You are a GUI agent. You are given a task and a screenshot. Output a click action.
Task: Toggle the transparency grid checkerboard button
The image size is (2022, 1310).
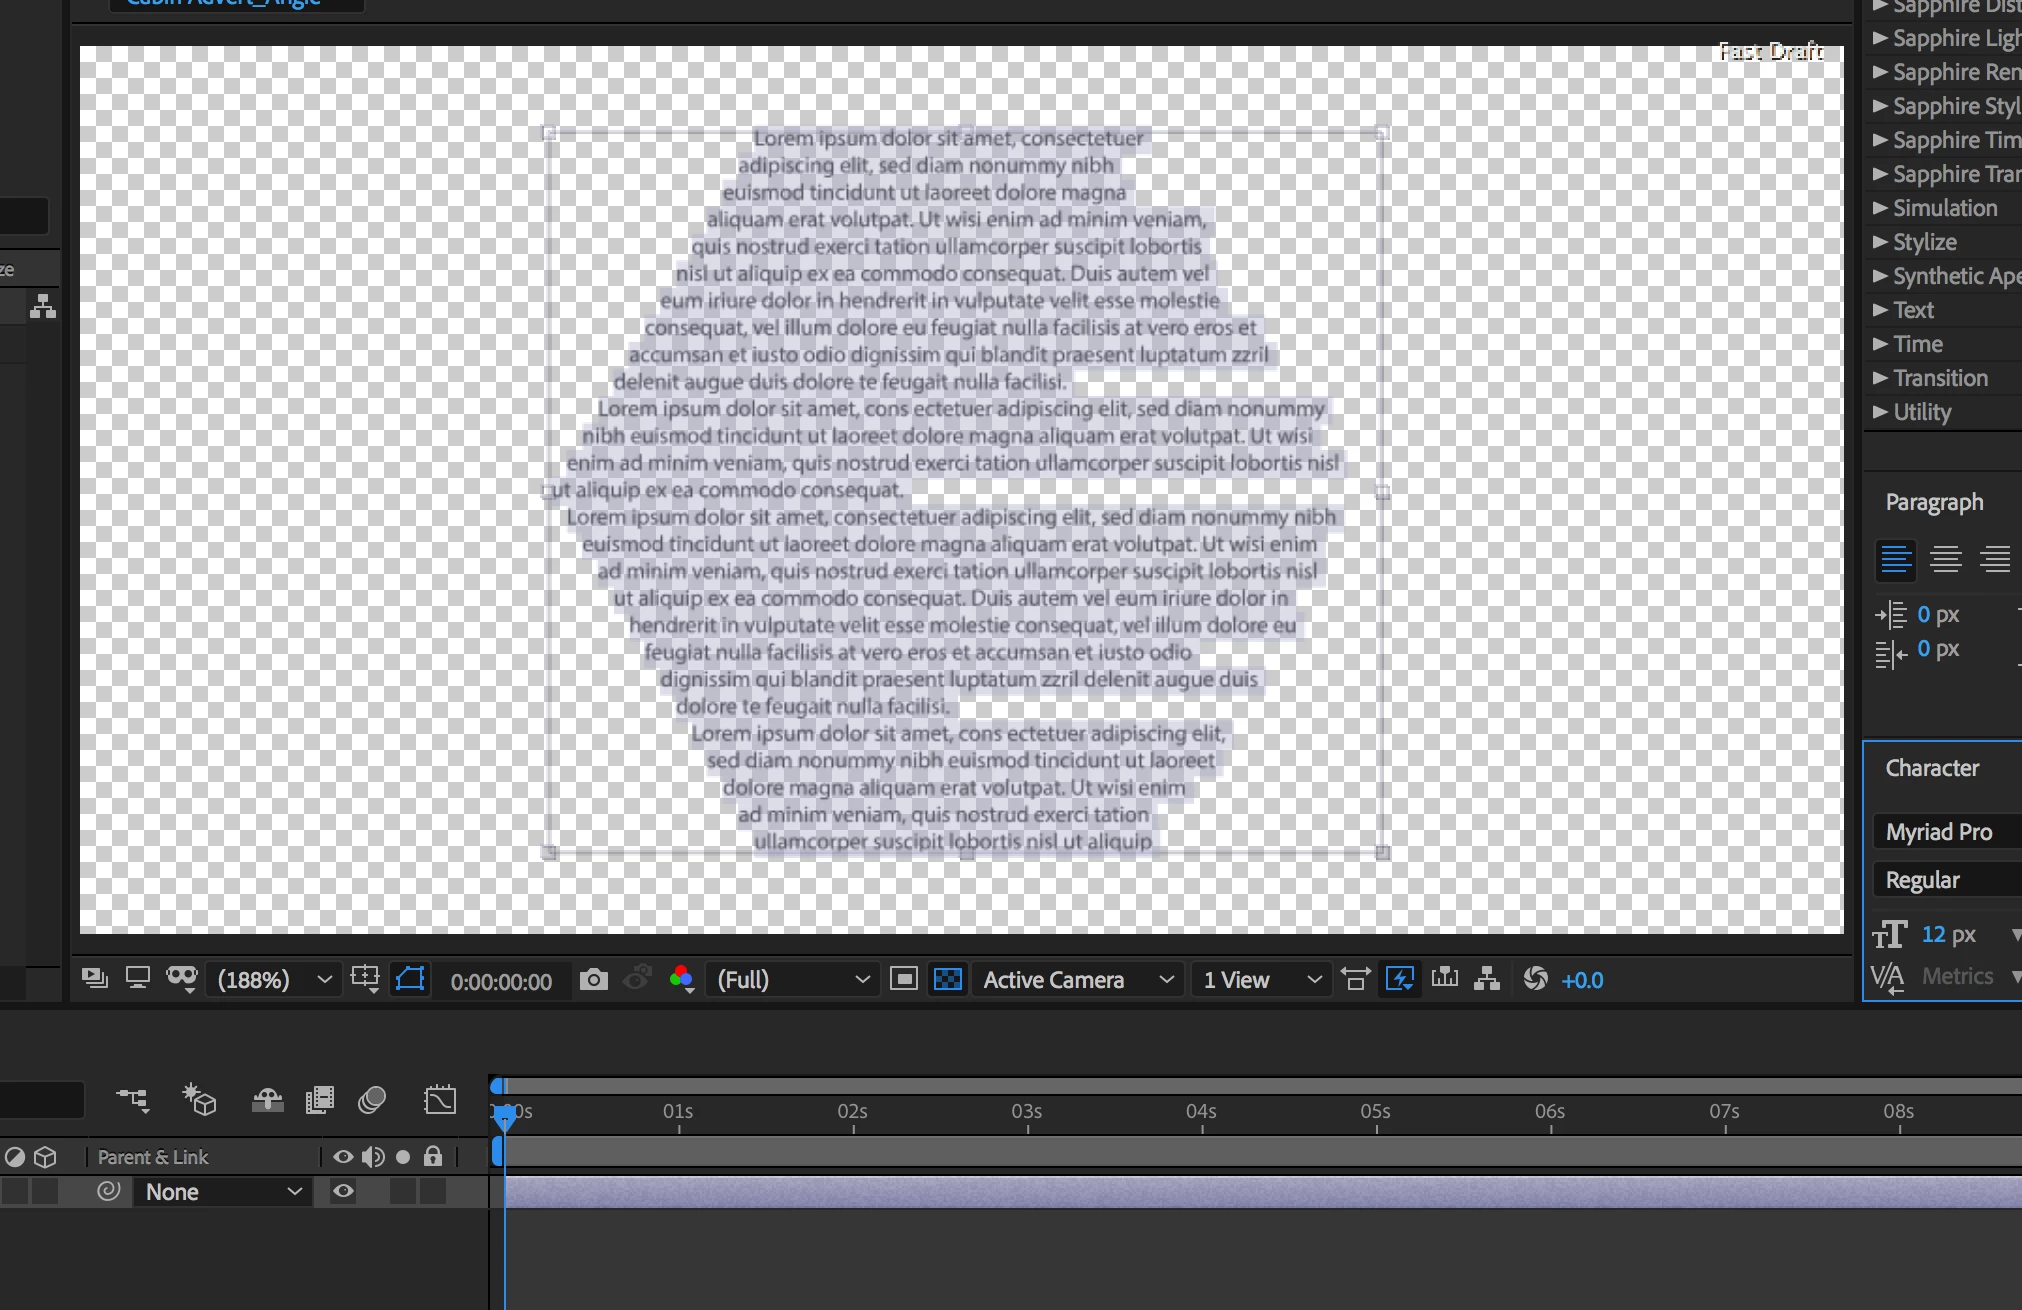(947, 979)
